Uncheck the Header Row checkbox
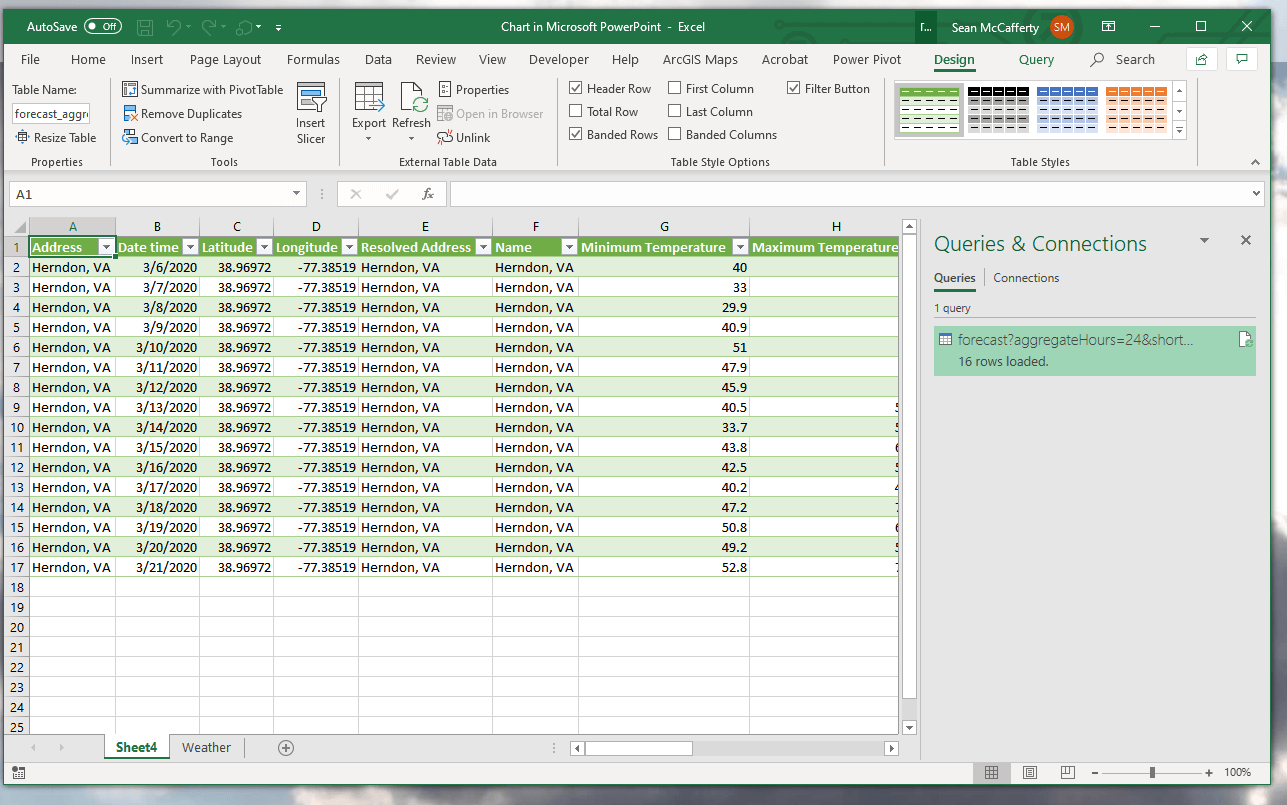The image size is (1287, 805). pos(576,88)
